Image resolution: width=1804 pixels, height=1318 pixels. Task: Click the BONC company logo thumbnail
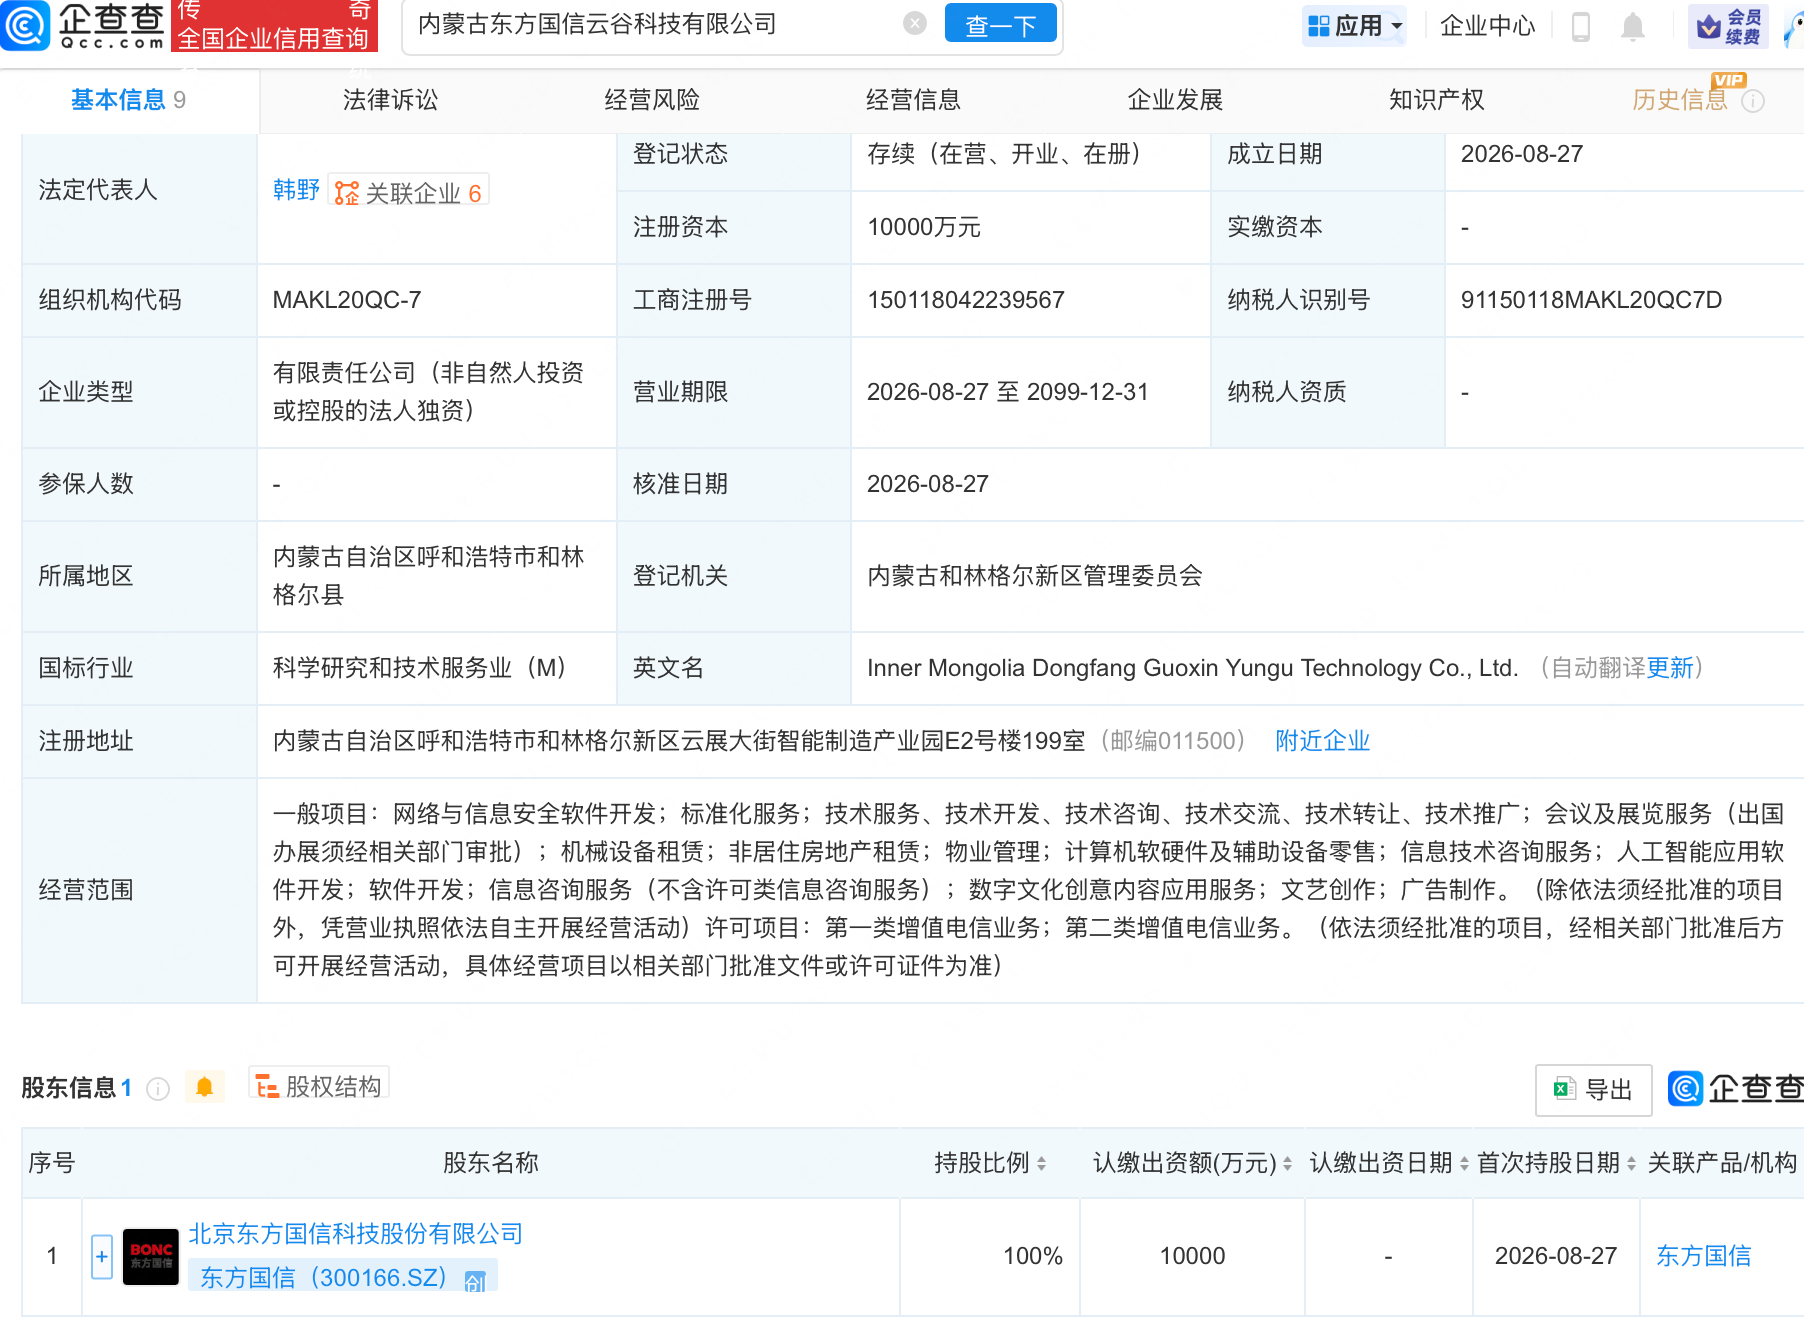point(151,1257)
